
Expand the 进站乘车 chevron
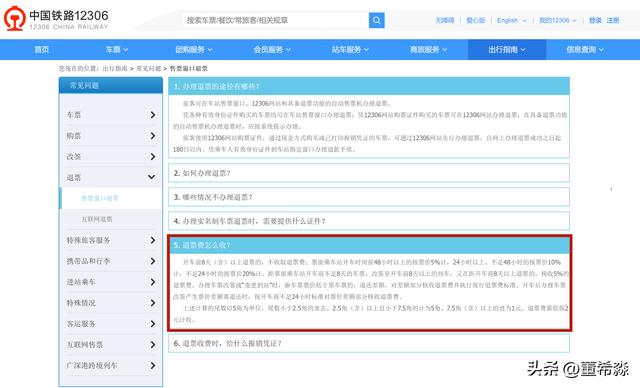click(x=152, y=282)
